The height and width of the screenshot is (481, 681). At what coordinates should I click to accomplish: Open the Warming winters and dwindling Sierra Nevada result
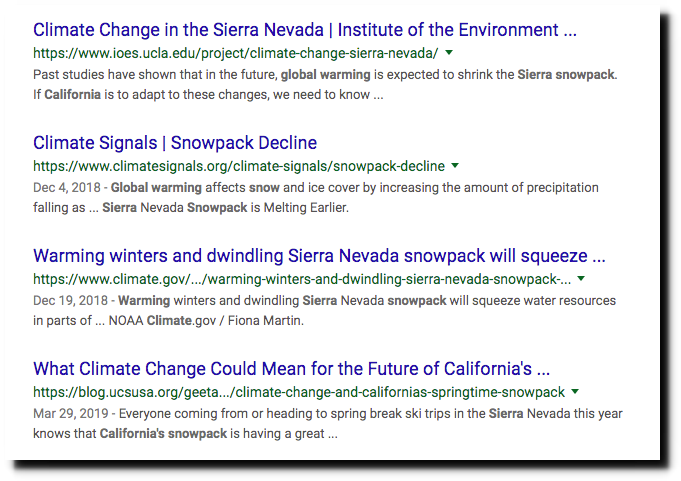(x=319, y=256)
